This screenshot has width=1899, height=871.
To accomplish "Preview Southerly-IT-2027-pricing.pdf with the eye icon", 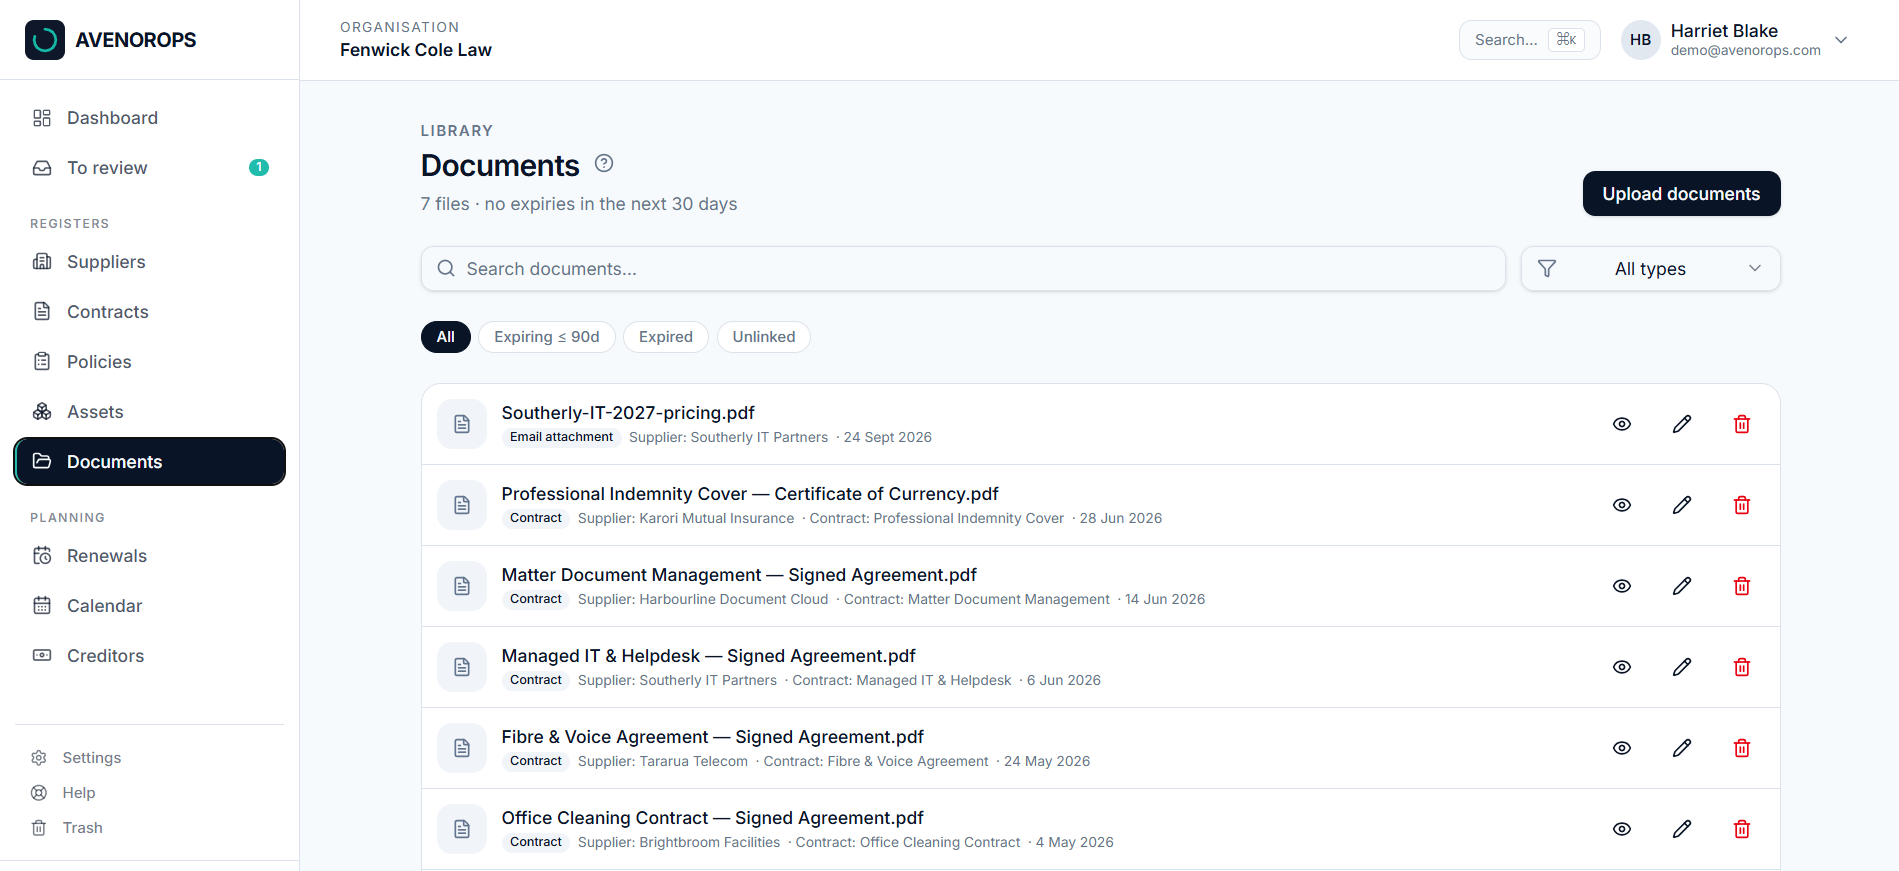I will tap(1622, 424).
